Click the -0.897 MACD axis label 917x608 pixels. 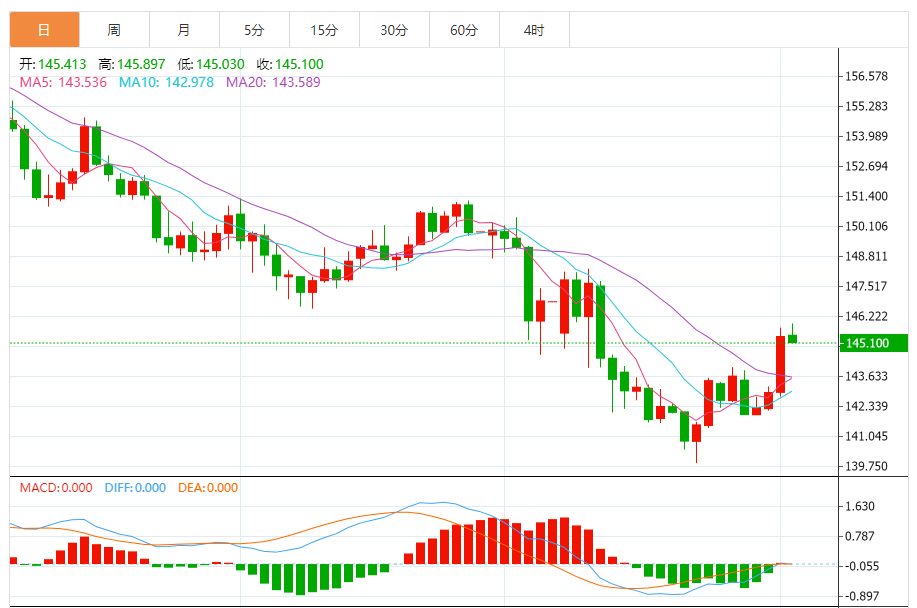(x=860, y=596)
